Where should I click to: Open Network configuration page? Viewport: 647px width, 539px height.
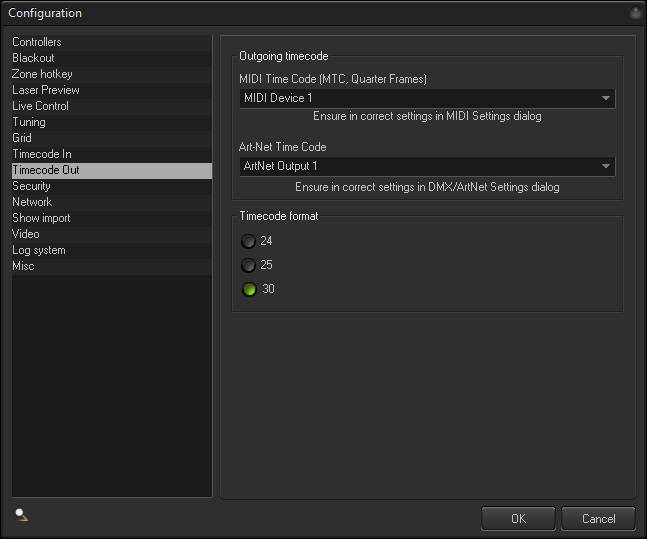pyautogui.click(x=32, y=202)
